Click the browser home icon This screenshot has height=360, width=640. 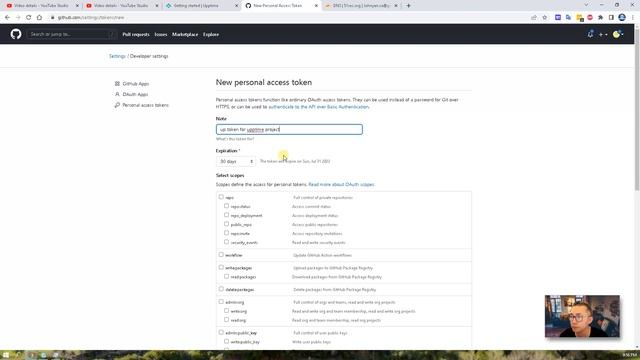[x=39, y=18]
